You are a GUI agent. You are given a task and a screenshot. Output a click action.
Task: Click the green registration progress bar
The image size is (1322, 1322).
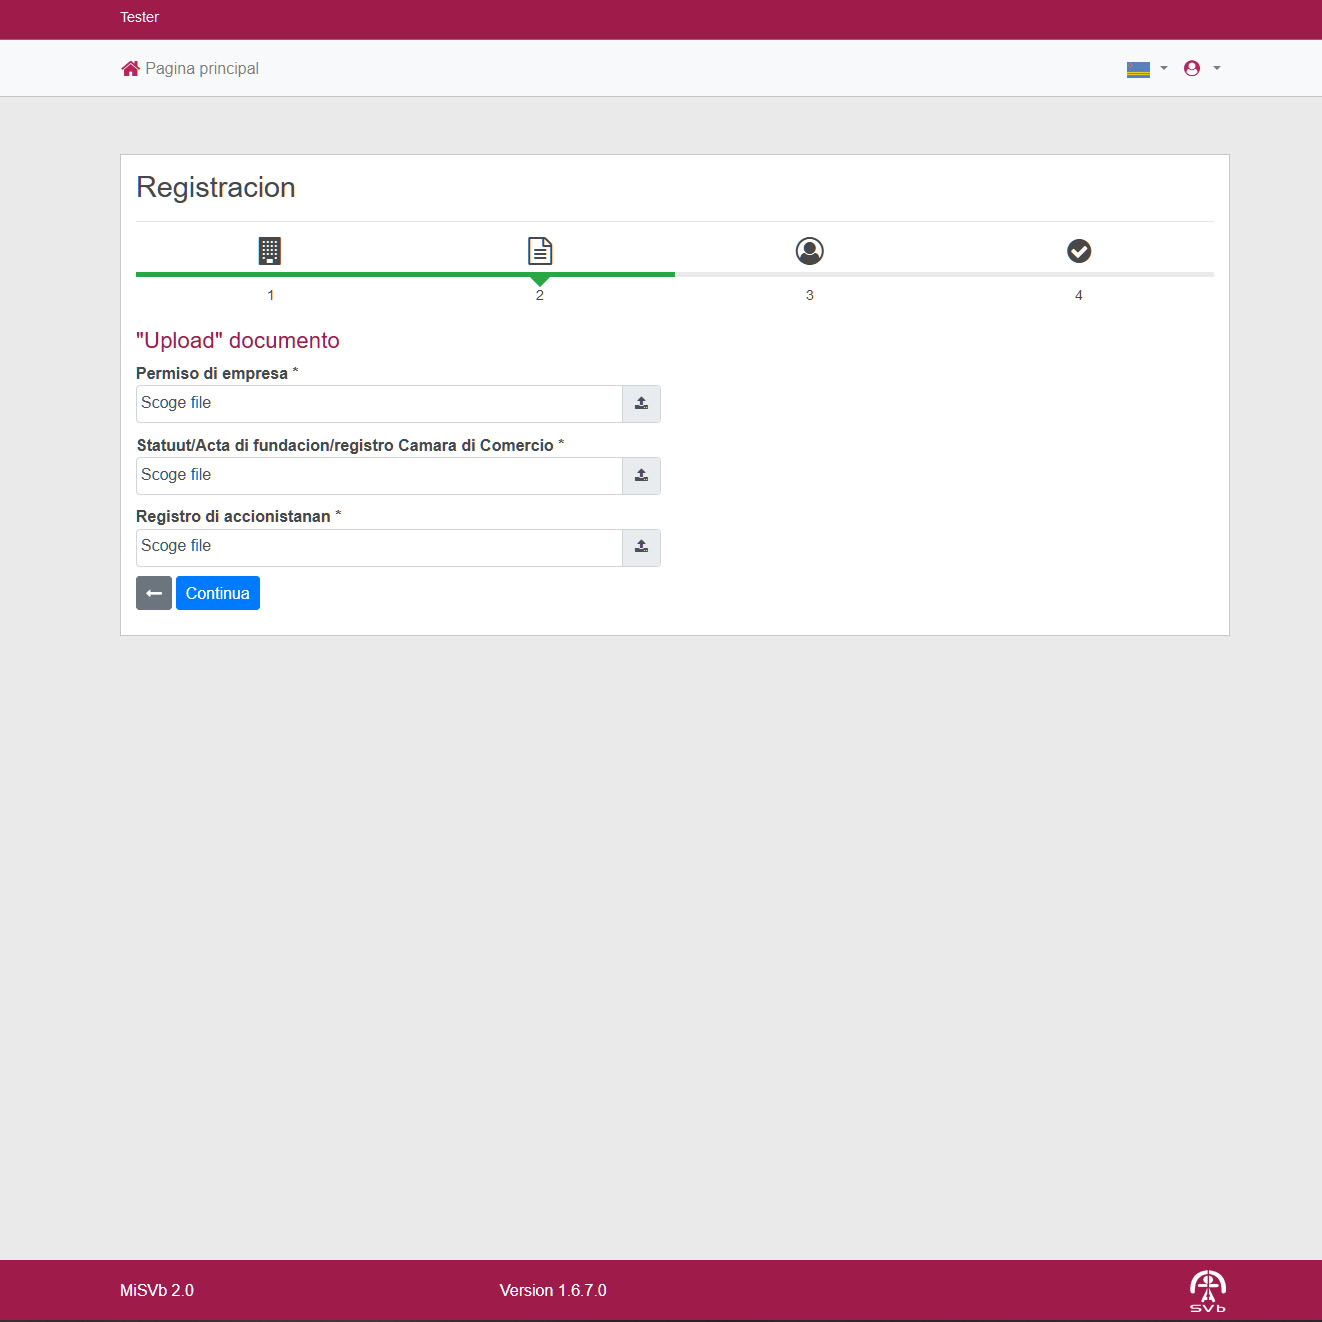pos(405,274)
